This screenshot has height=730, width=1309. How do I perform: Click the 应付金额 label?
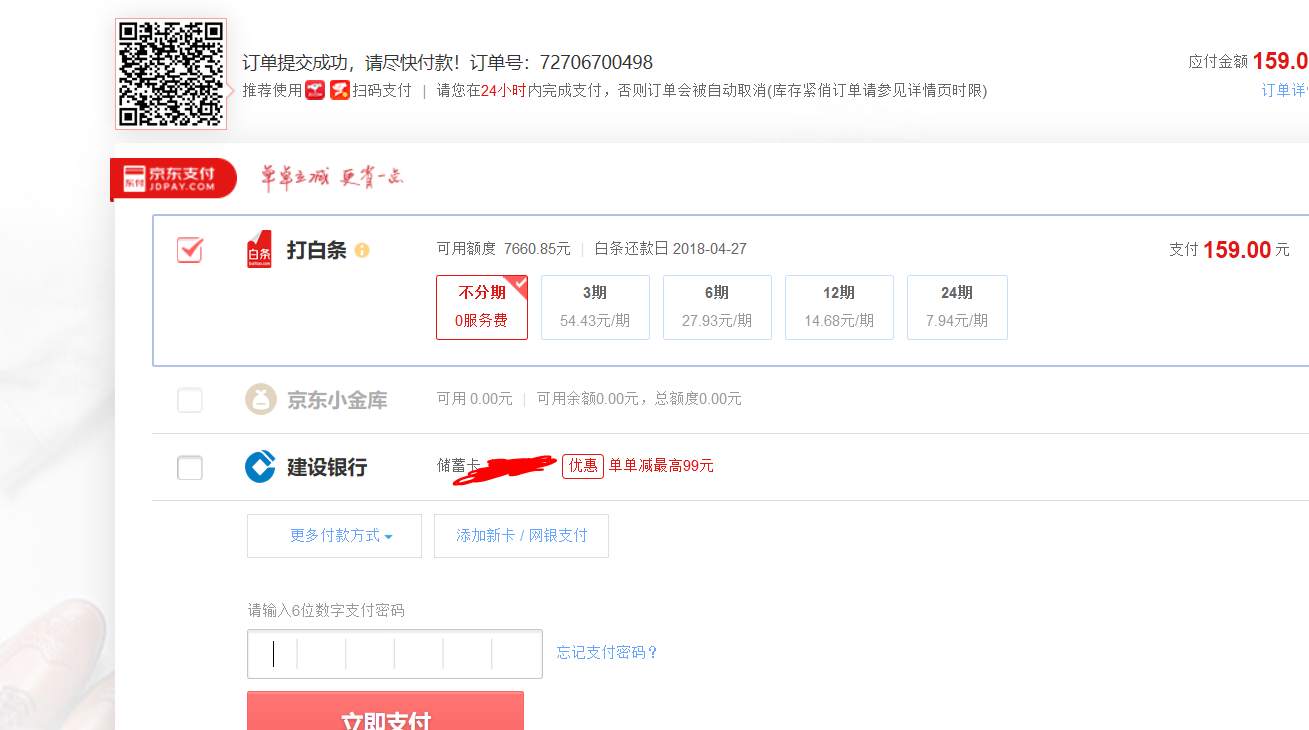[1218, 61]
